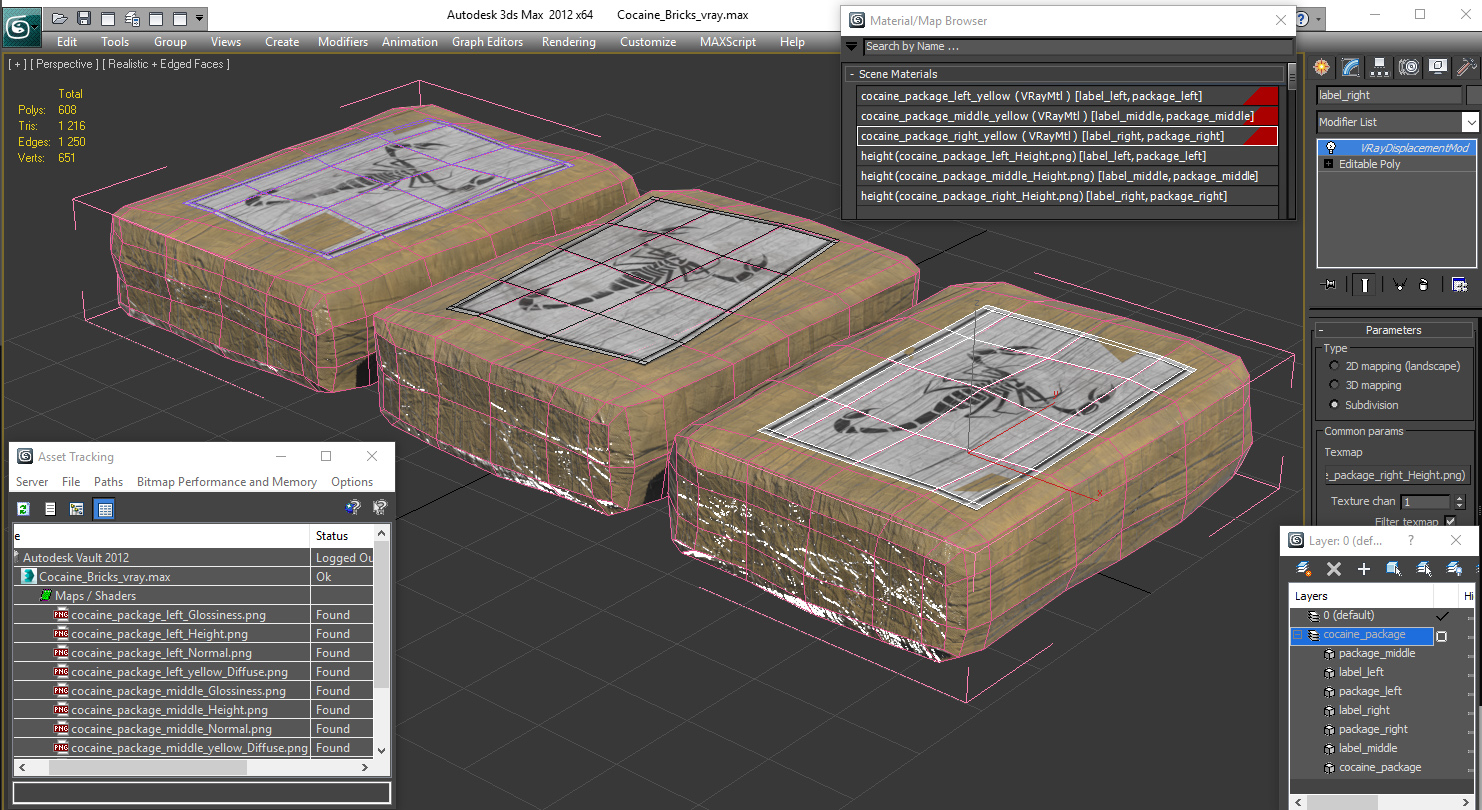Click the Create New Layer icon

click(1303, 568)
